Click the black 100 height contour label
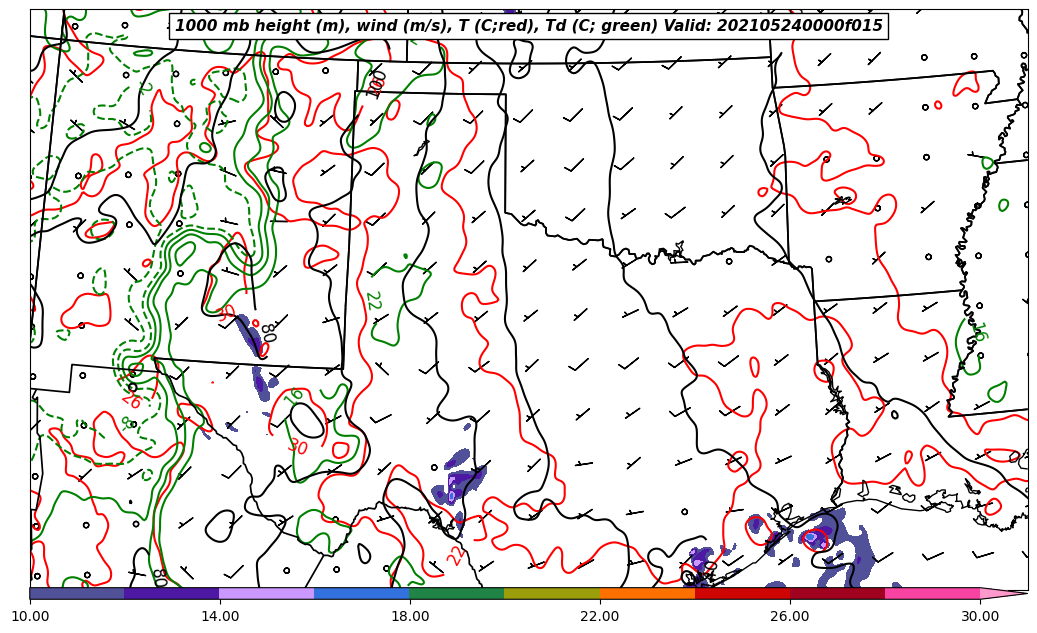This screenshot has height=633, width=1037. (x=376, y=85)
